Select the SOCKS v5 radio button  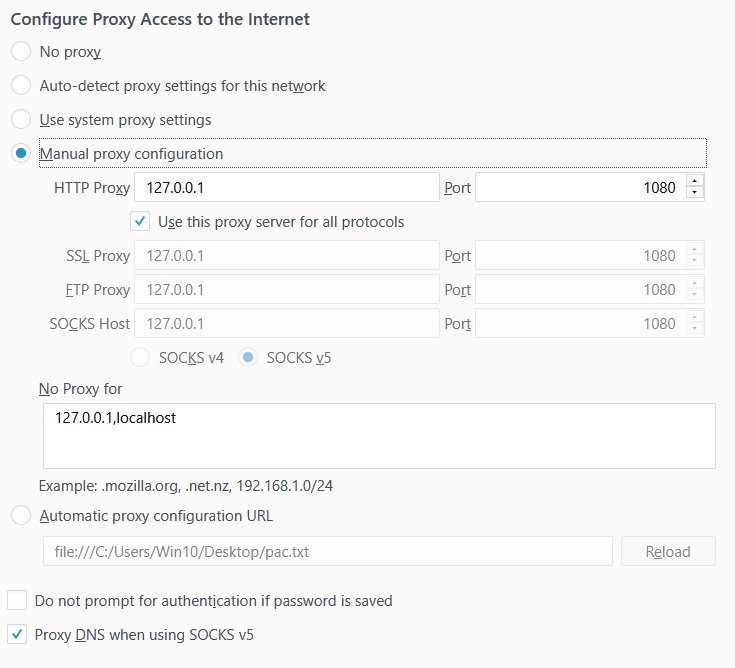pos(248,358)
